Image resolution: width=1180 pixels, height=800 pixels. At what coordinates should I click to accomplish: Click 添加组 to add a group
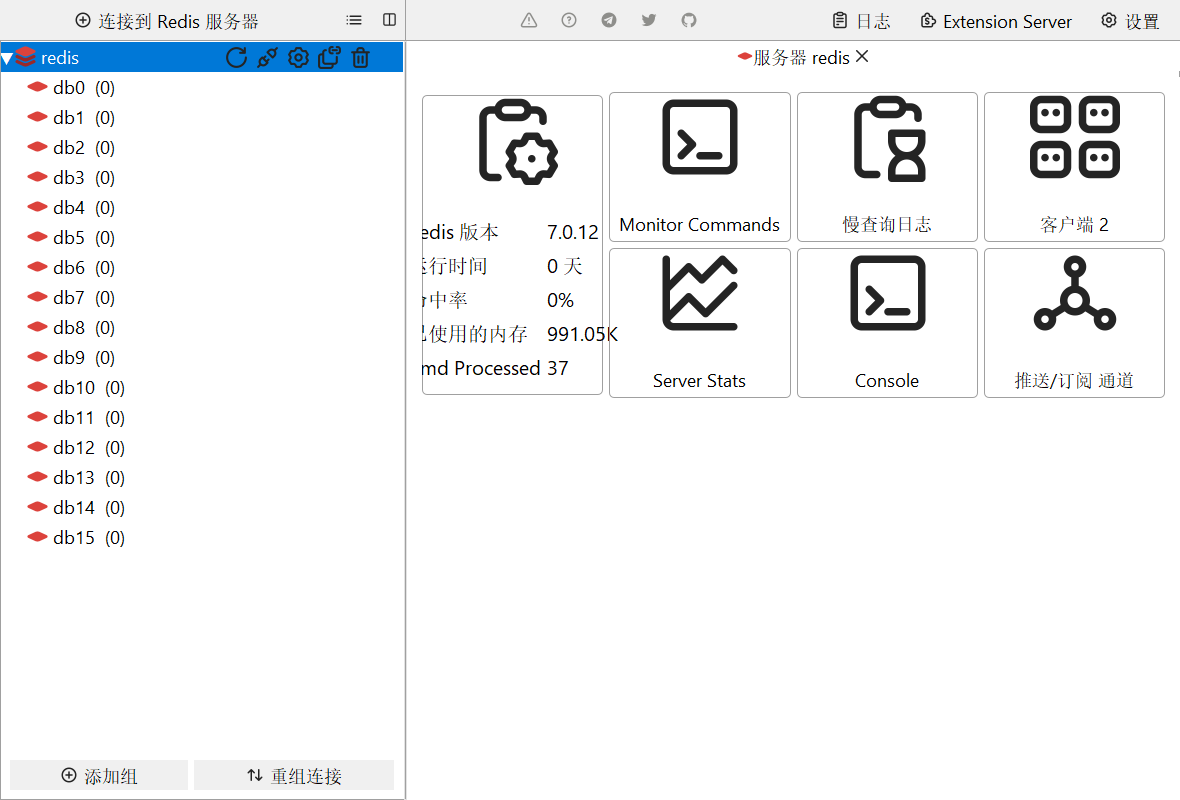(x=98, y=775)
